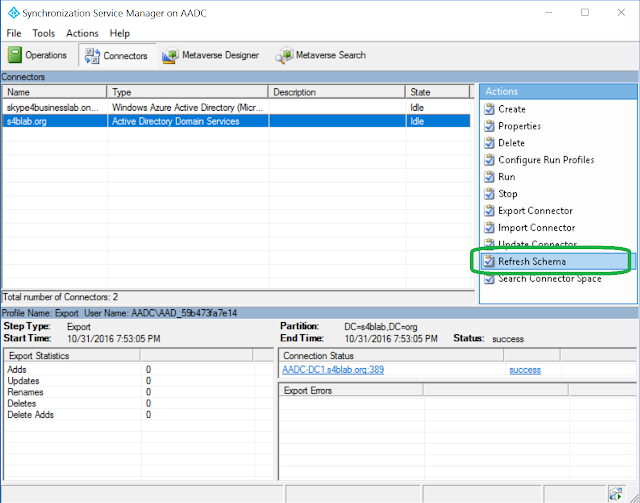Switch to the Operations tab label
This screenshot has width=640, height=503.
pyautogui.click(x=46, y=55)
